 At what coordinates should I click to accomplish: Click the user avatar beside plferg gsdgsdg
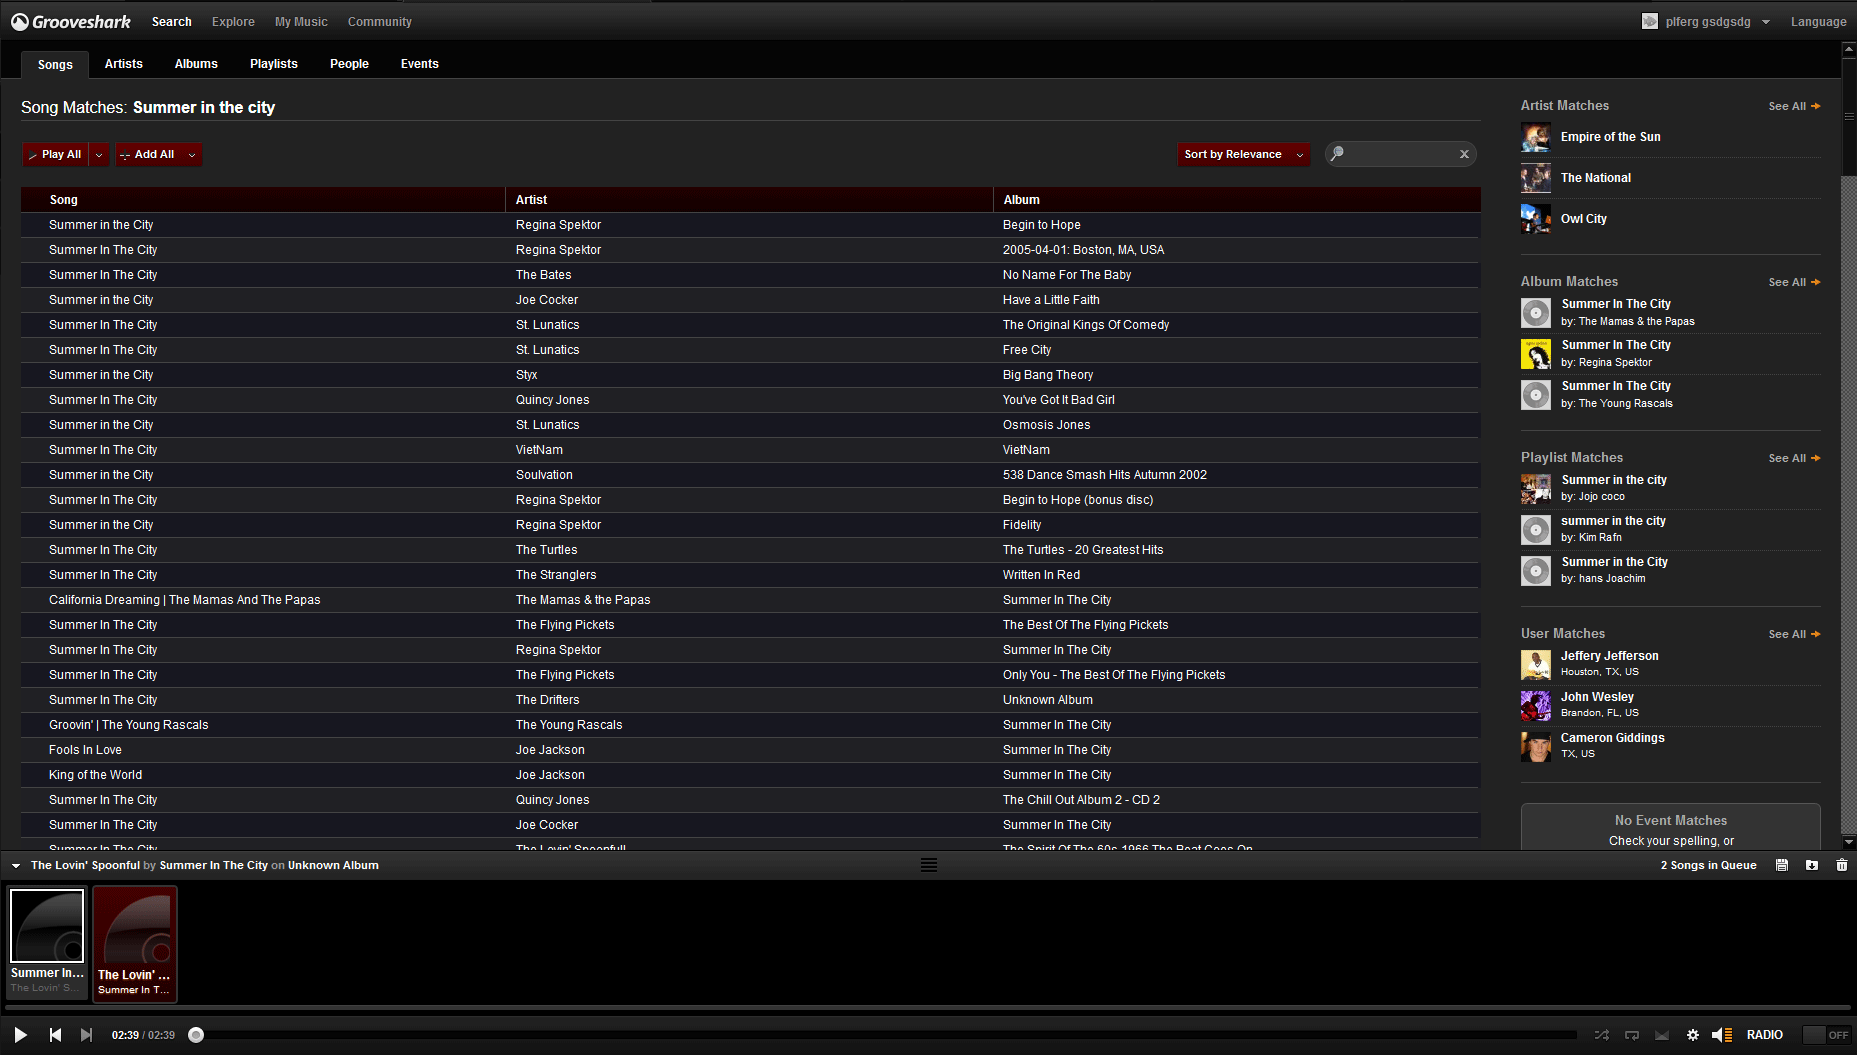pos(1650,21)
